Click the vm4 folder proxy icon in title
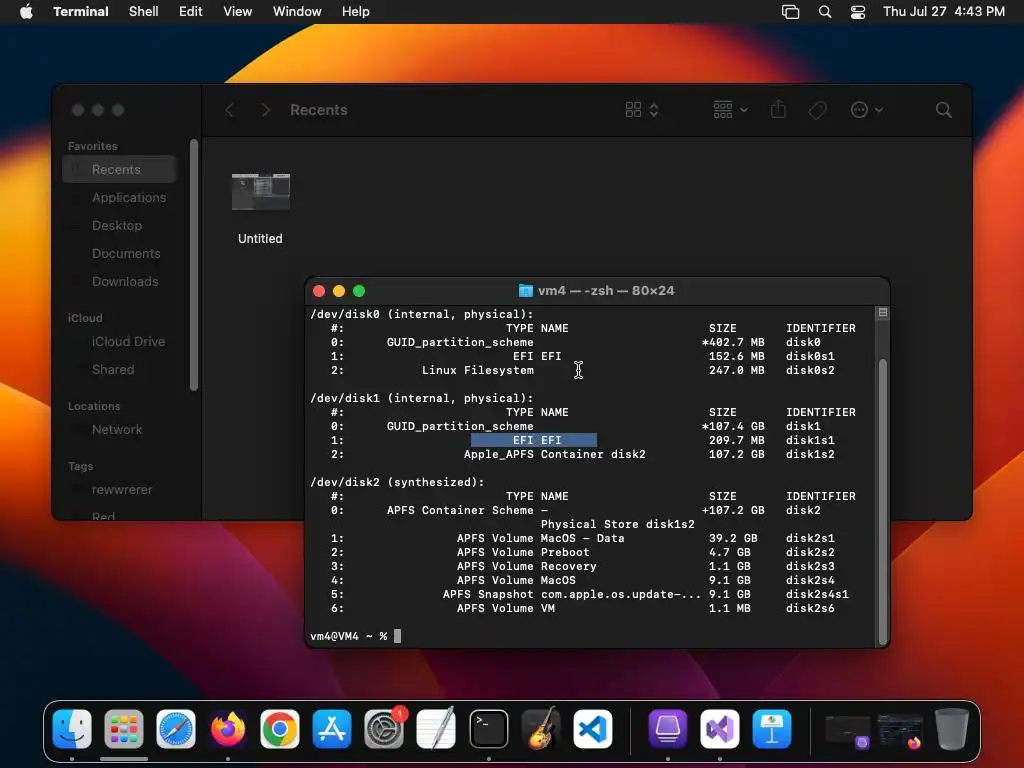Screen dimensions: 1024x768 coord(525,291)
